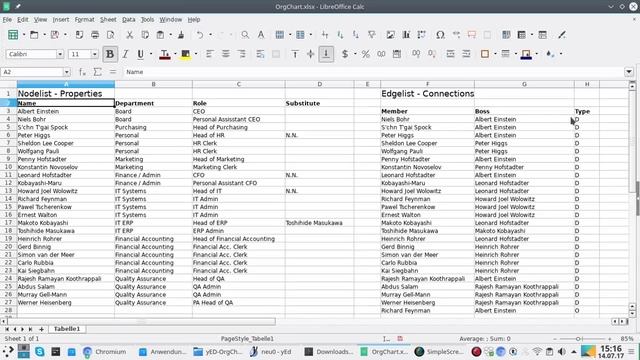
Task: Click the 85% zoom level indicator
Action: [x=627, y=339]
